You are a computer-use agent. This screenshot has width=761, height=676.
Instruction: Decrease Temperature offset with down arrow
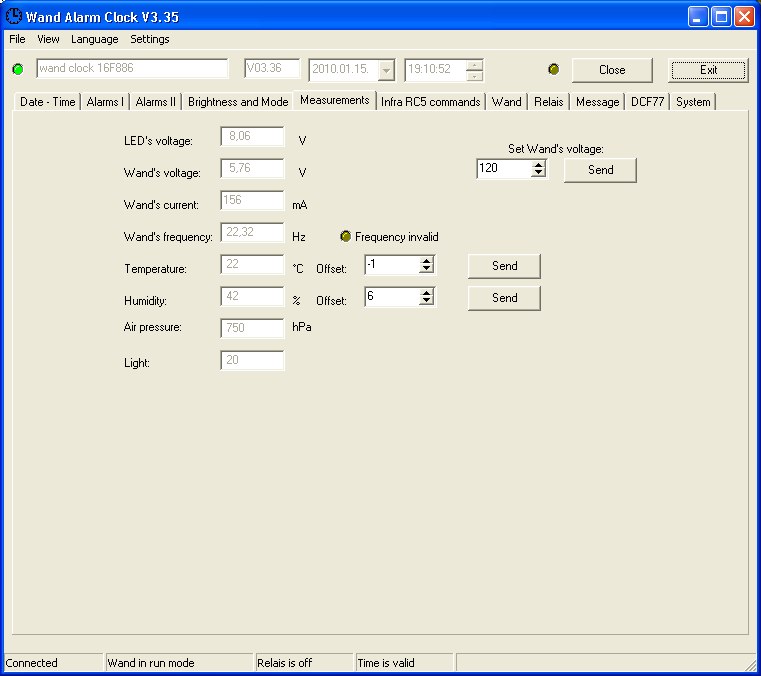pos(426,269)
